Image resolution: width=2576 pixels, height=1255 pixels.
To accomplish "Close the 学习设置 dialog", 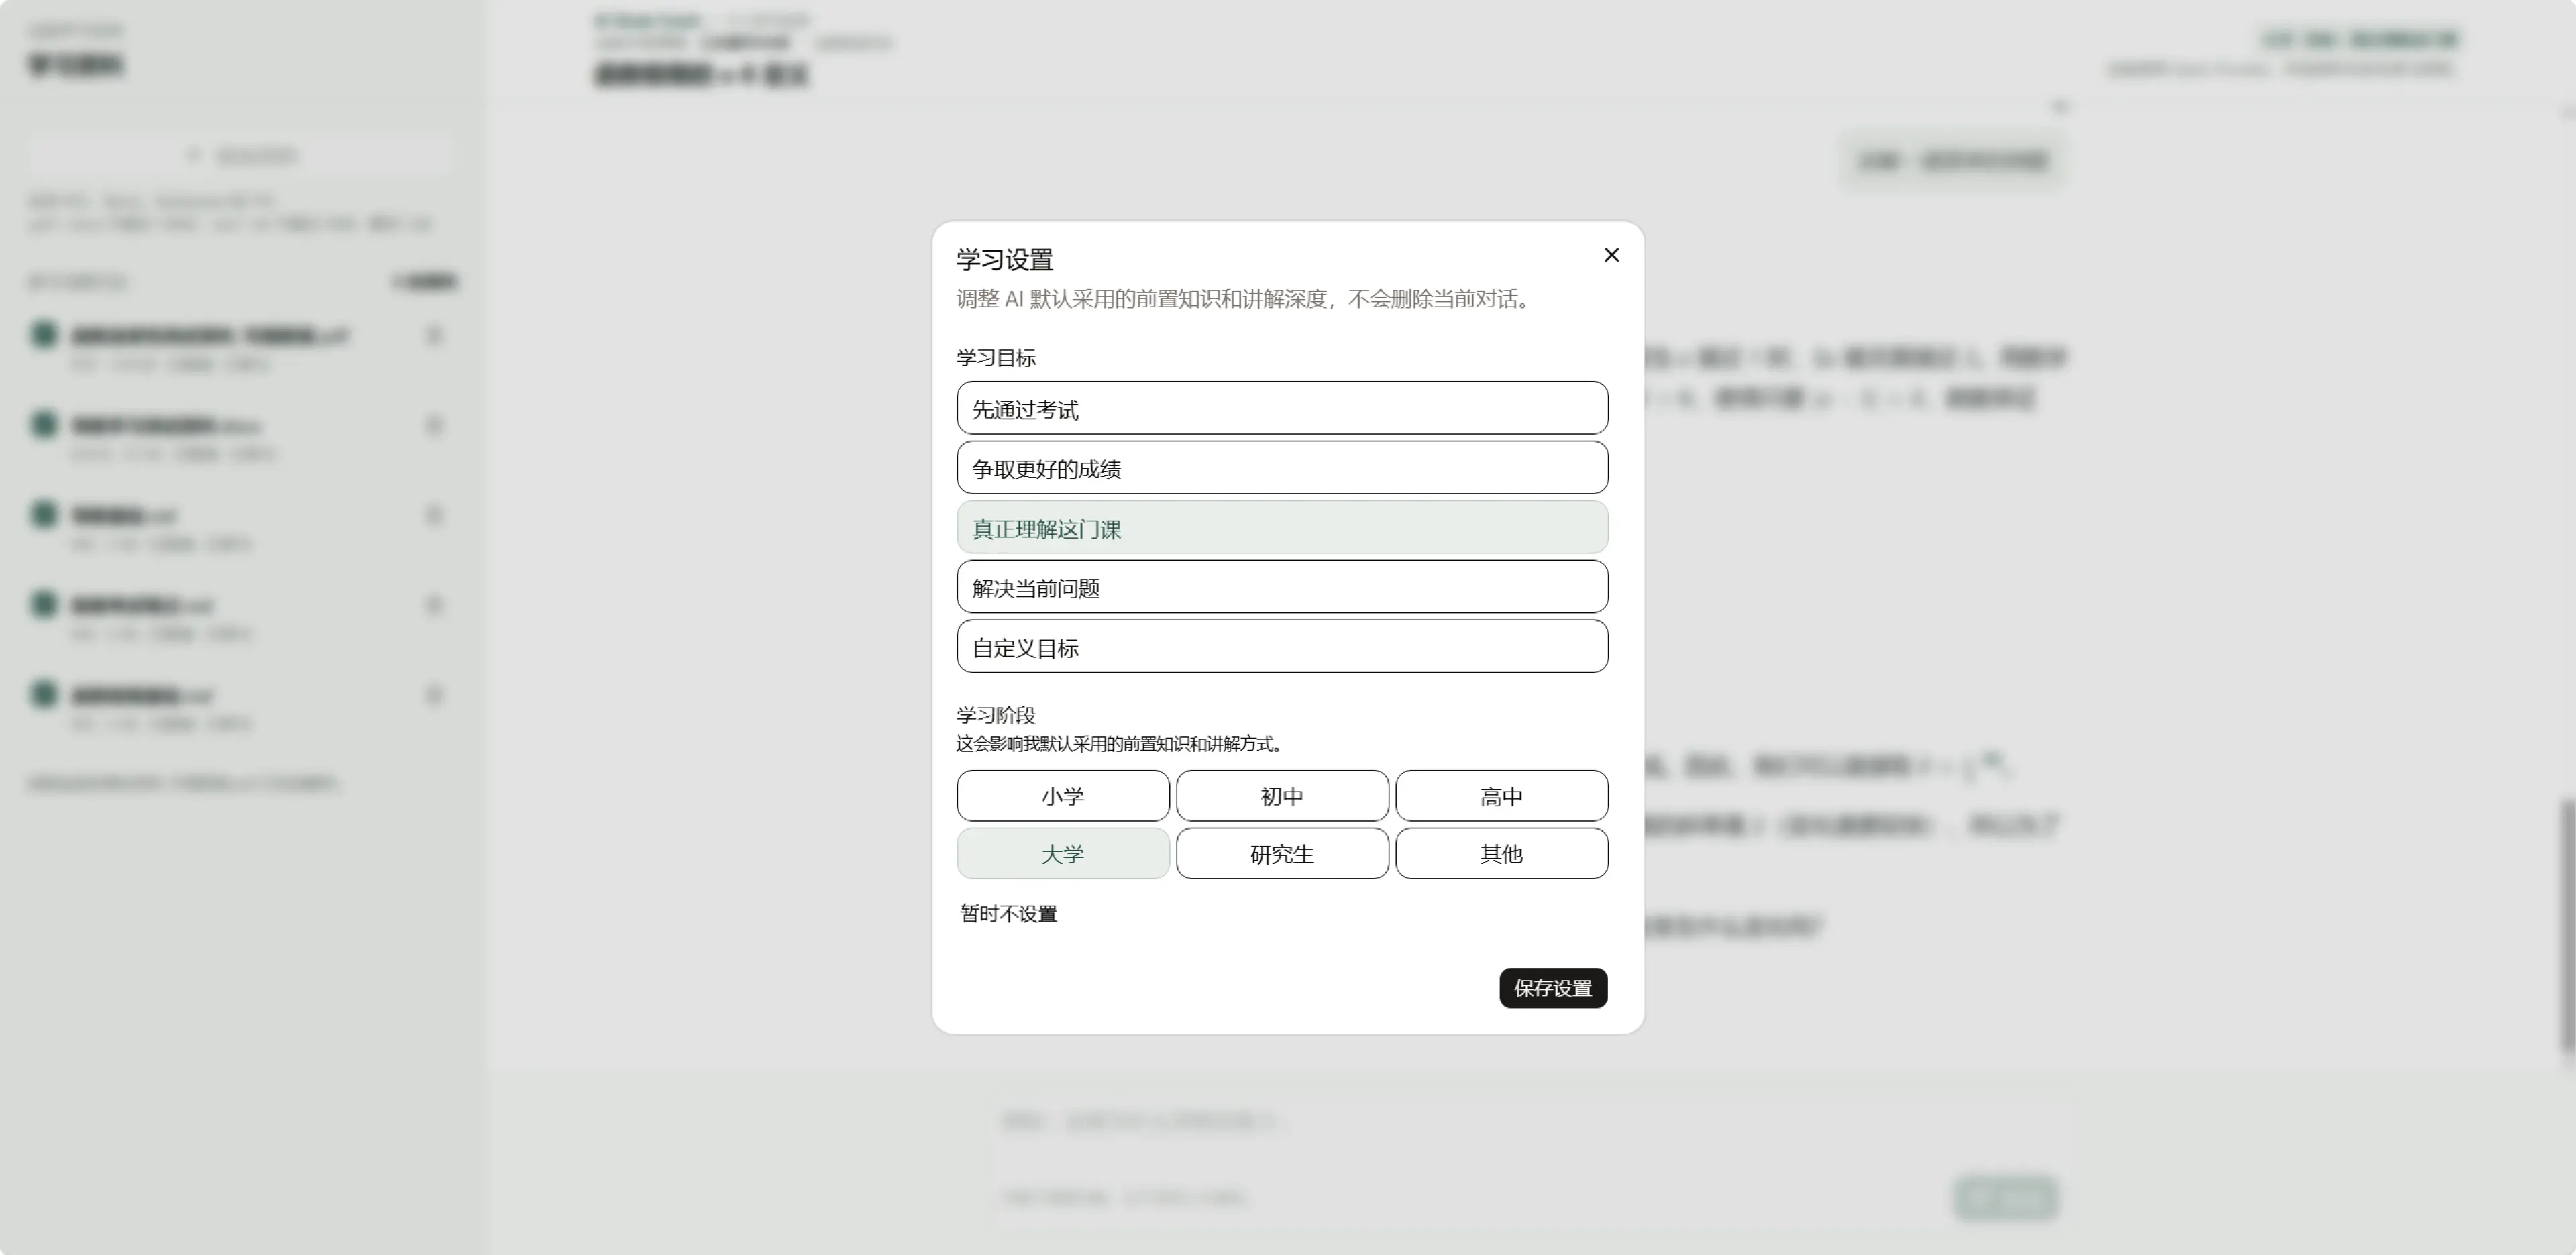I will pyautogui.click(x=1611, y=255).
